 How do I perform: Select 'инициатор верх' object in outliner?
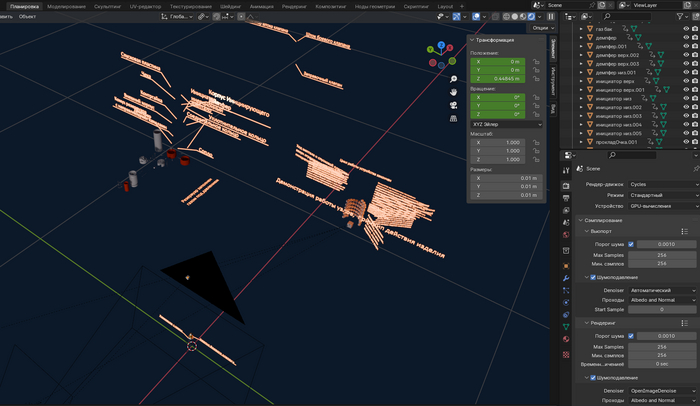click(x=616, y=81)
